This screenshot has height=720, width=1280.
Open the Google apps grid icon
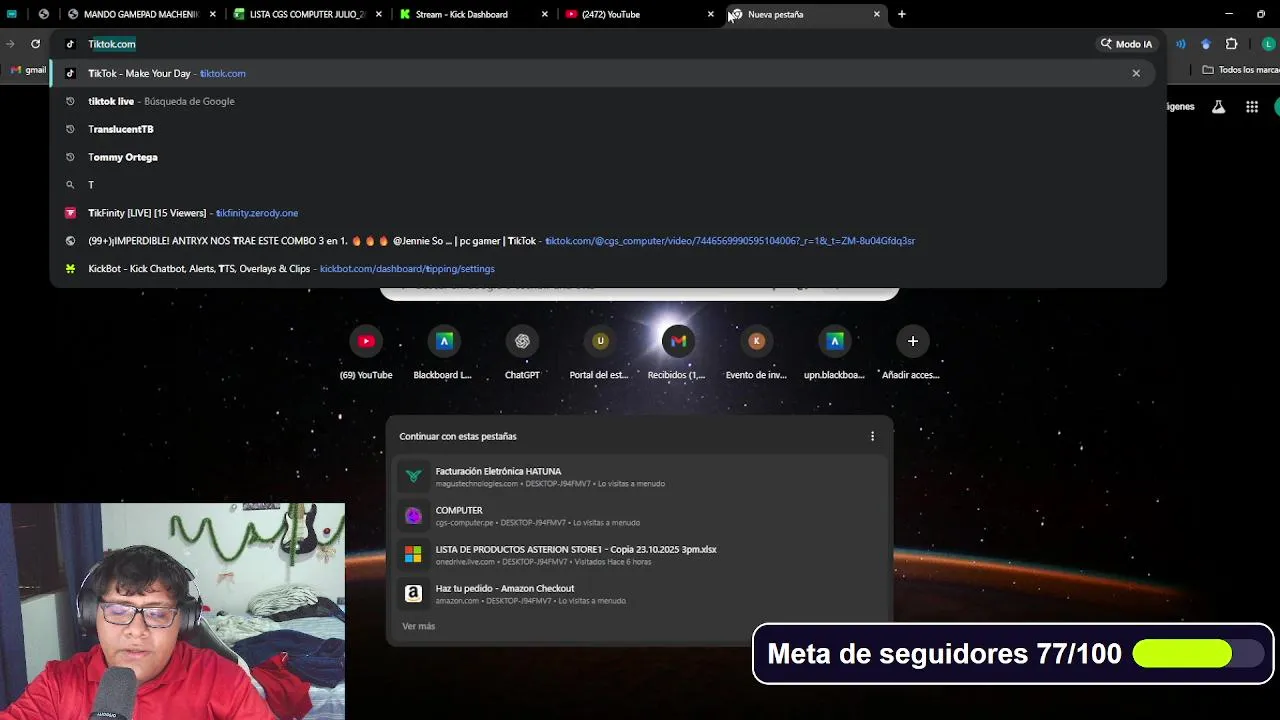[1252, 107]
